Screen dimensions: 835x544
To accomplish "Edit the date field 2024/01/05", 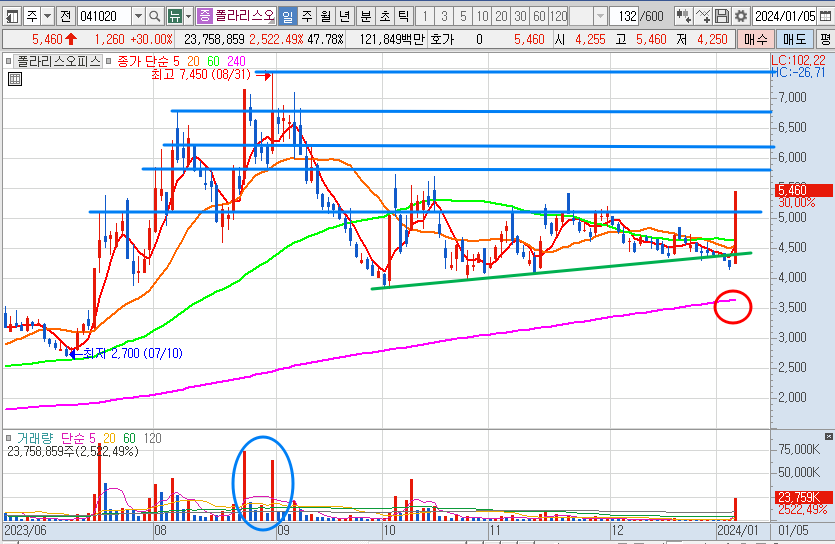I will click(x=785, y=16).
